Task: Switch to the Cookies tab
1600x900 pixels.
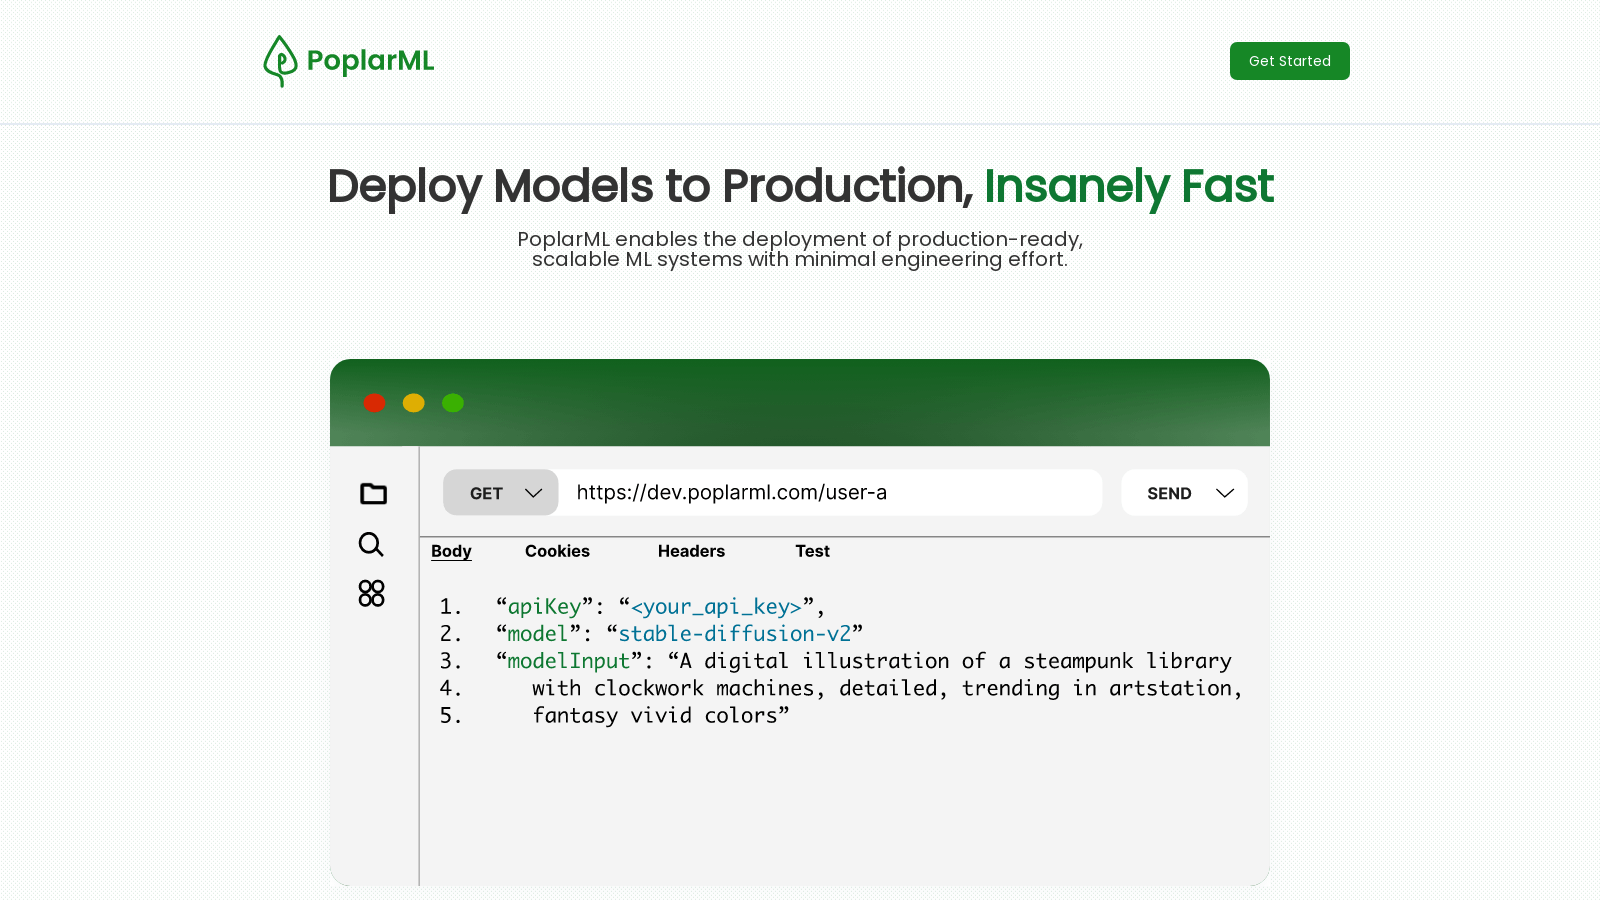Action: (557, 551)
